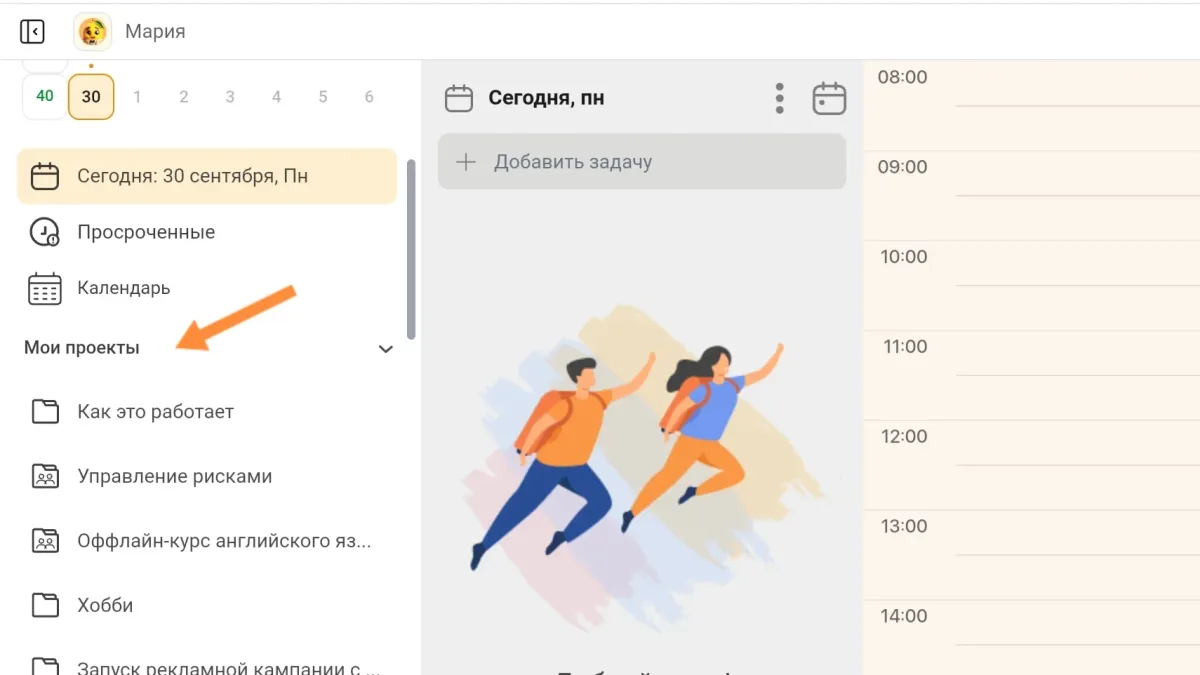
Task: Collapse the sidebar with the panel icon
Action: click(x=32, y=32)
